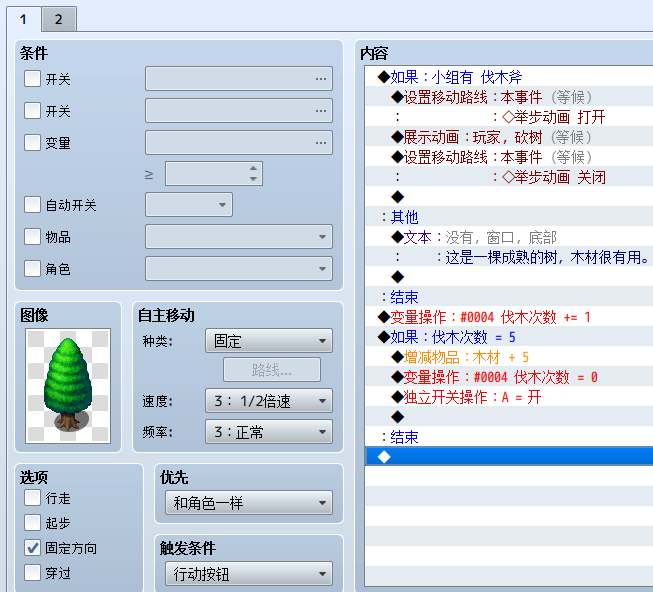Select the 这是一棵成熟的树 text line
The height and width of the screenshot is (592, 653).
click(509, 257)
